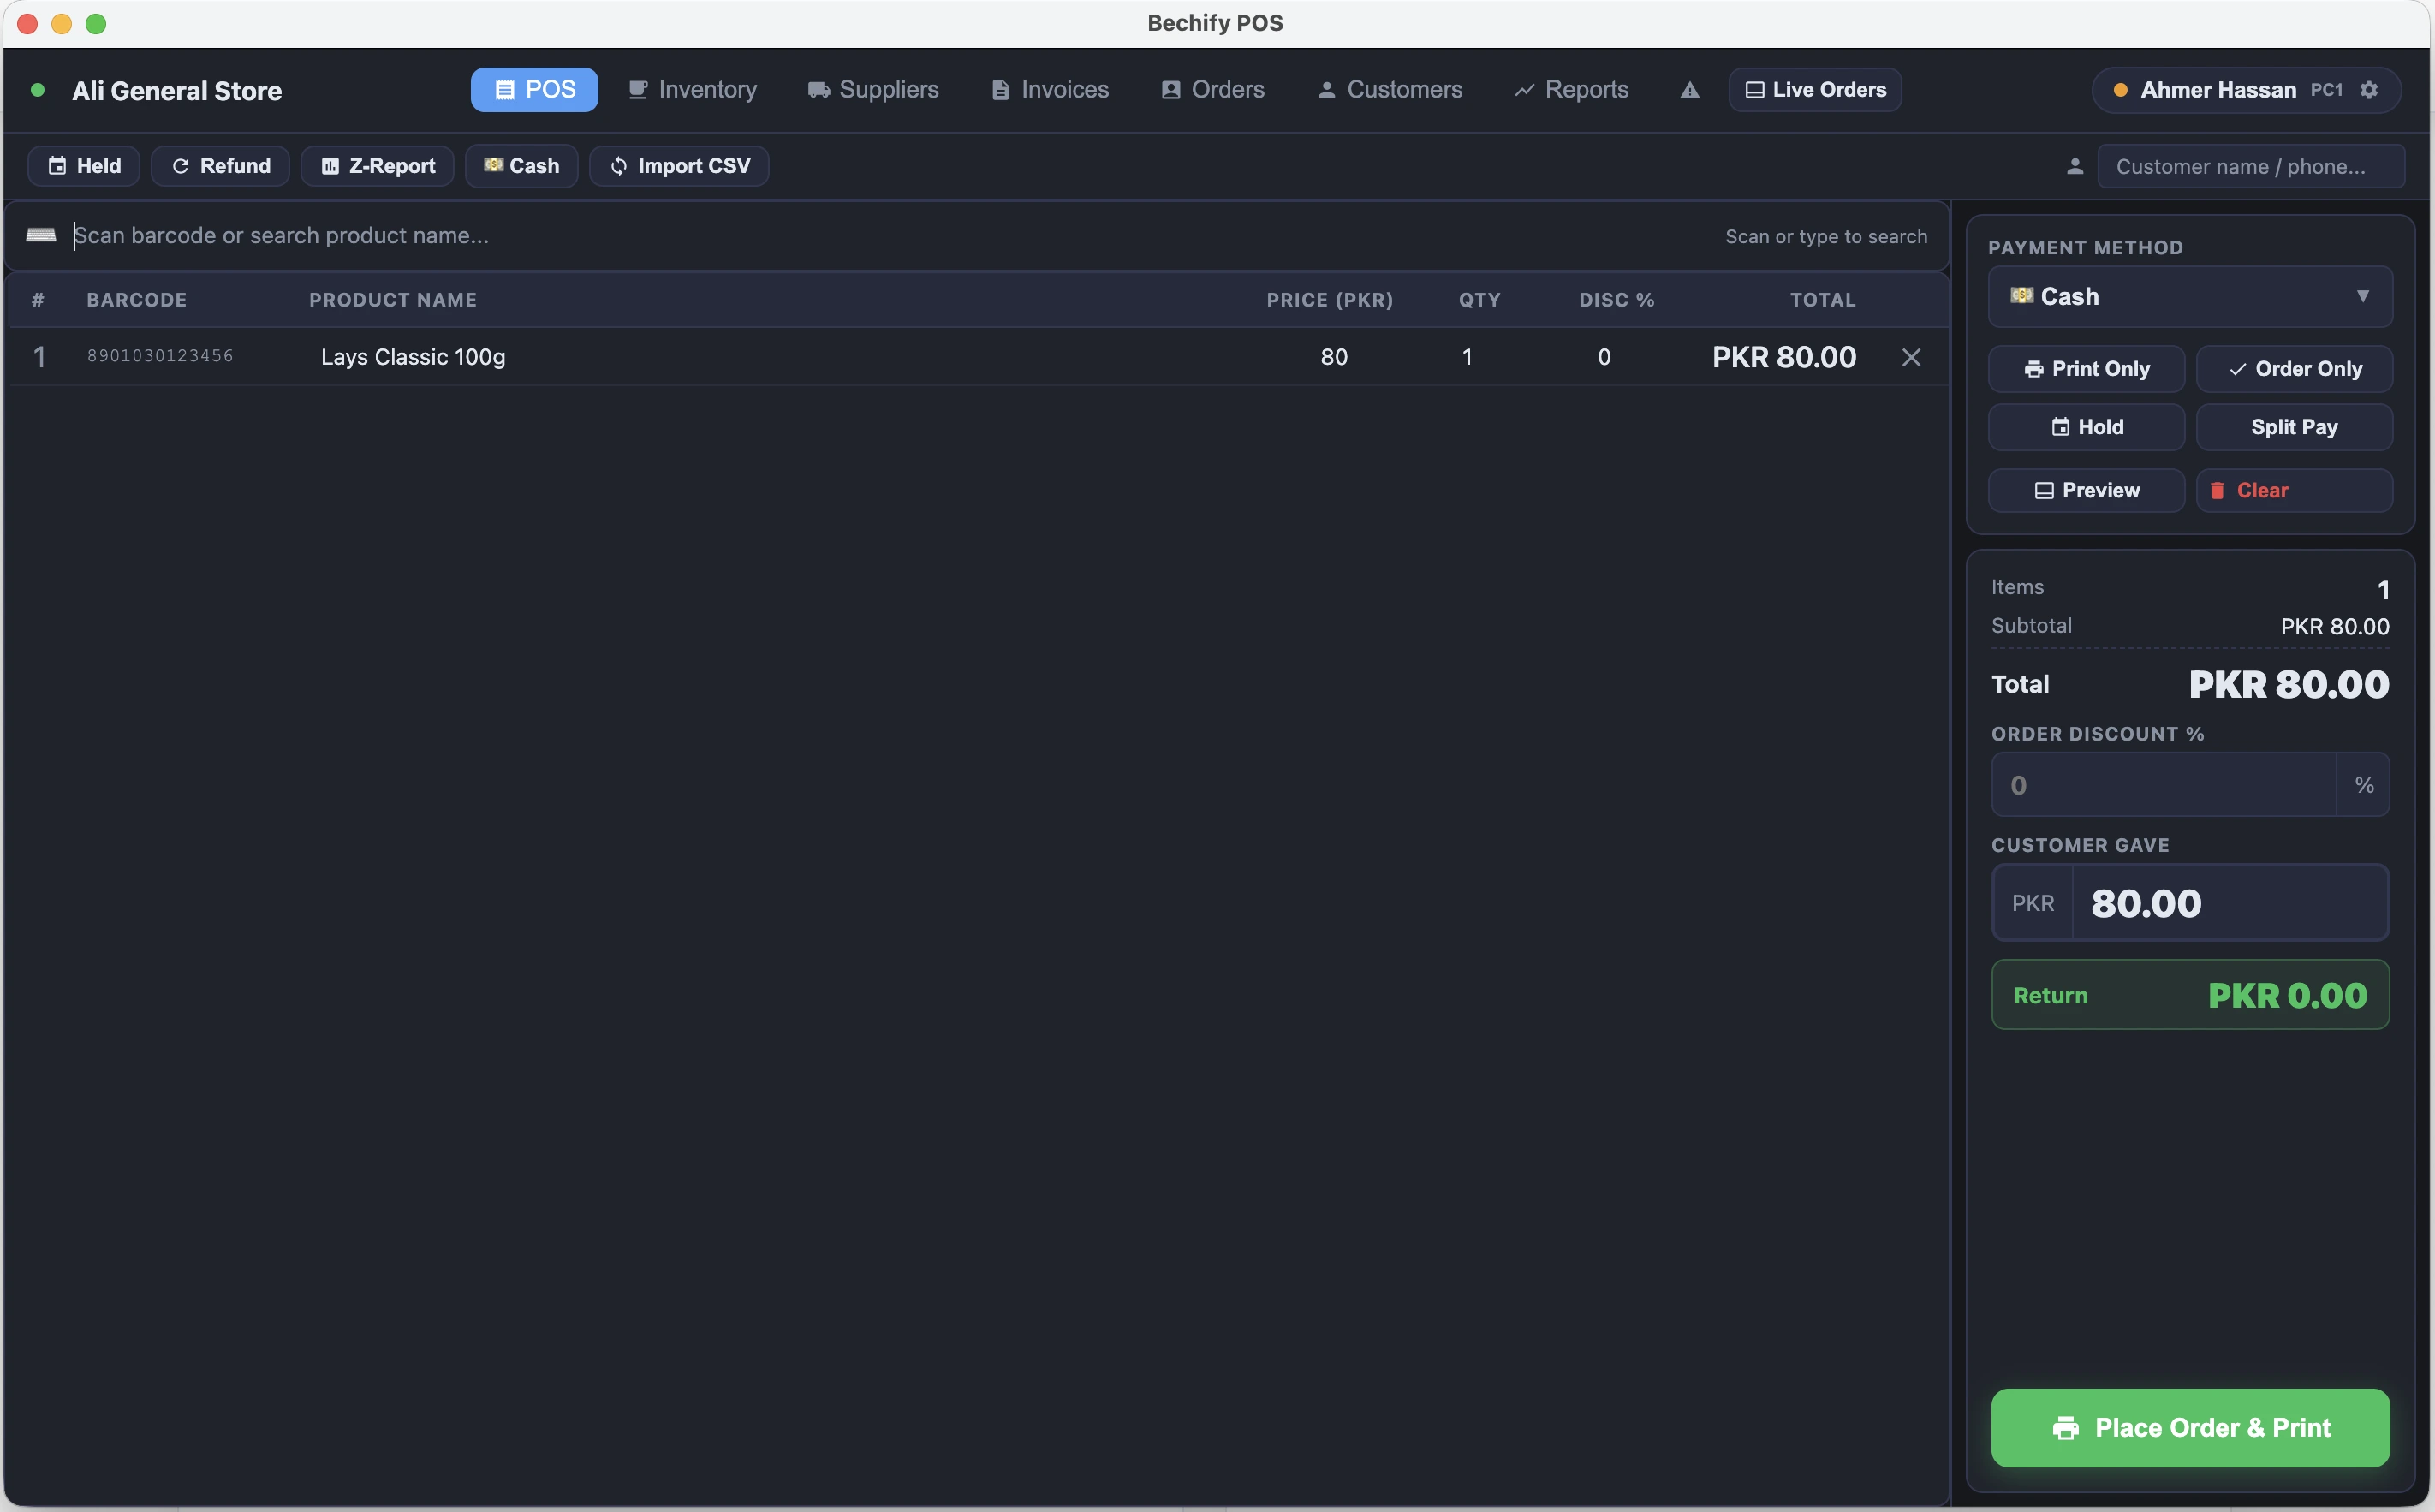
Task: Click Place Order & Print
Action: (x=2190, y=1427)
